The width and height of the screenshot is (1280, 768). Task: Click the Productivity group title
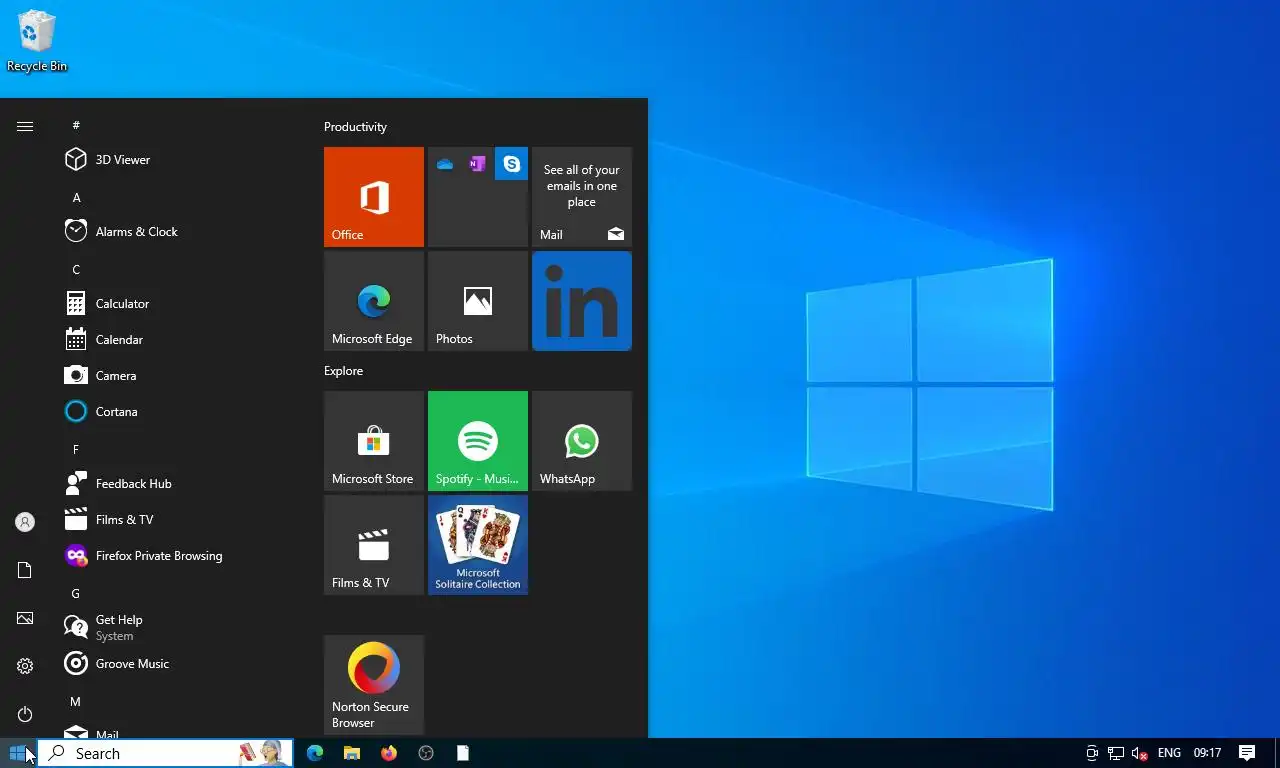tap(355, 127)
